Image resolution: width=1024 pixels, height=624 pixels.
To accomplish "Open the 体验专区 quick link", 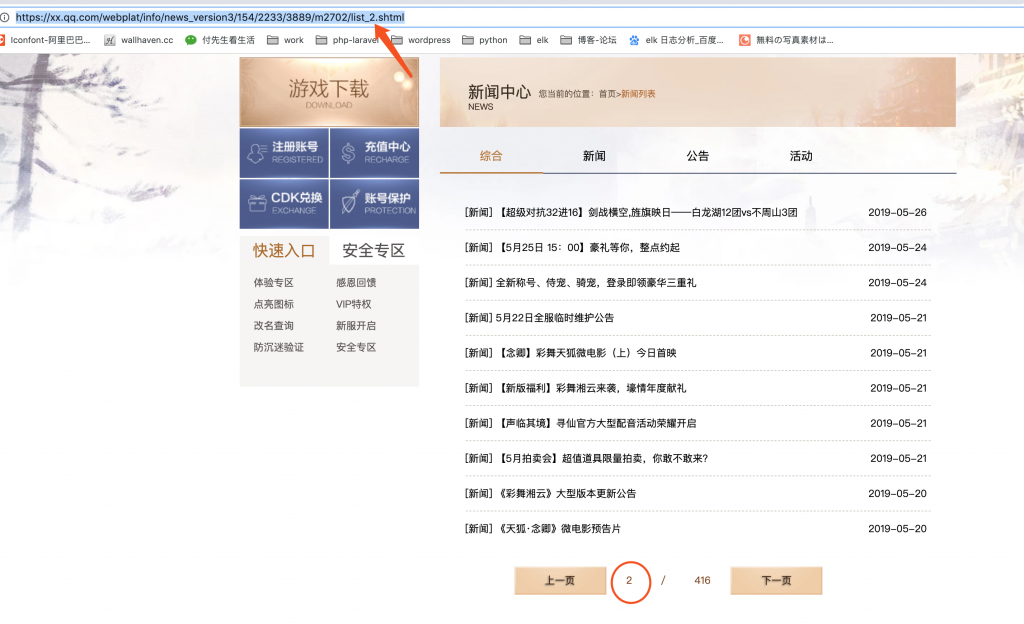I will tap(274, 283).
